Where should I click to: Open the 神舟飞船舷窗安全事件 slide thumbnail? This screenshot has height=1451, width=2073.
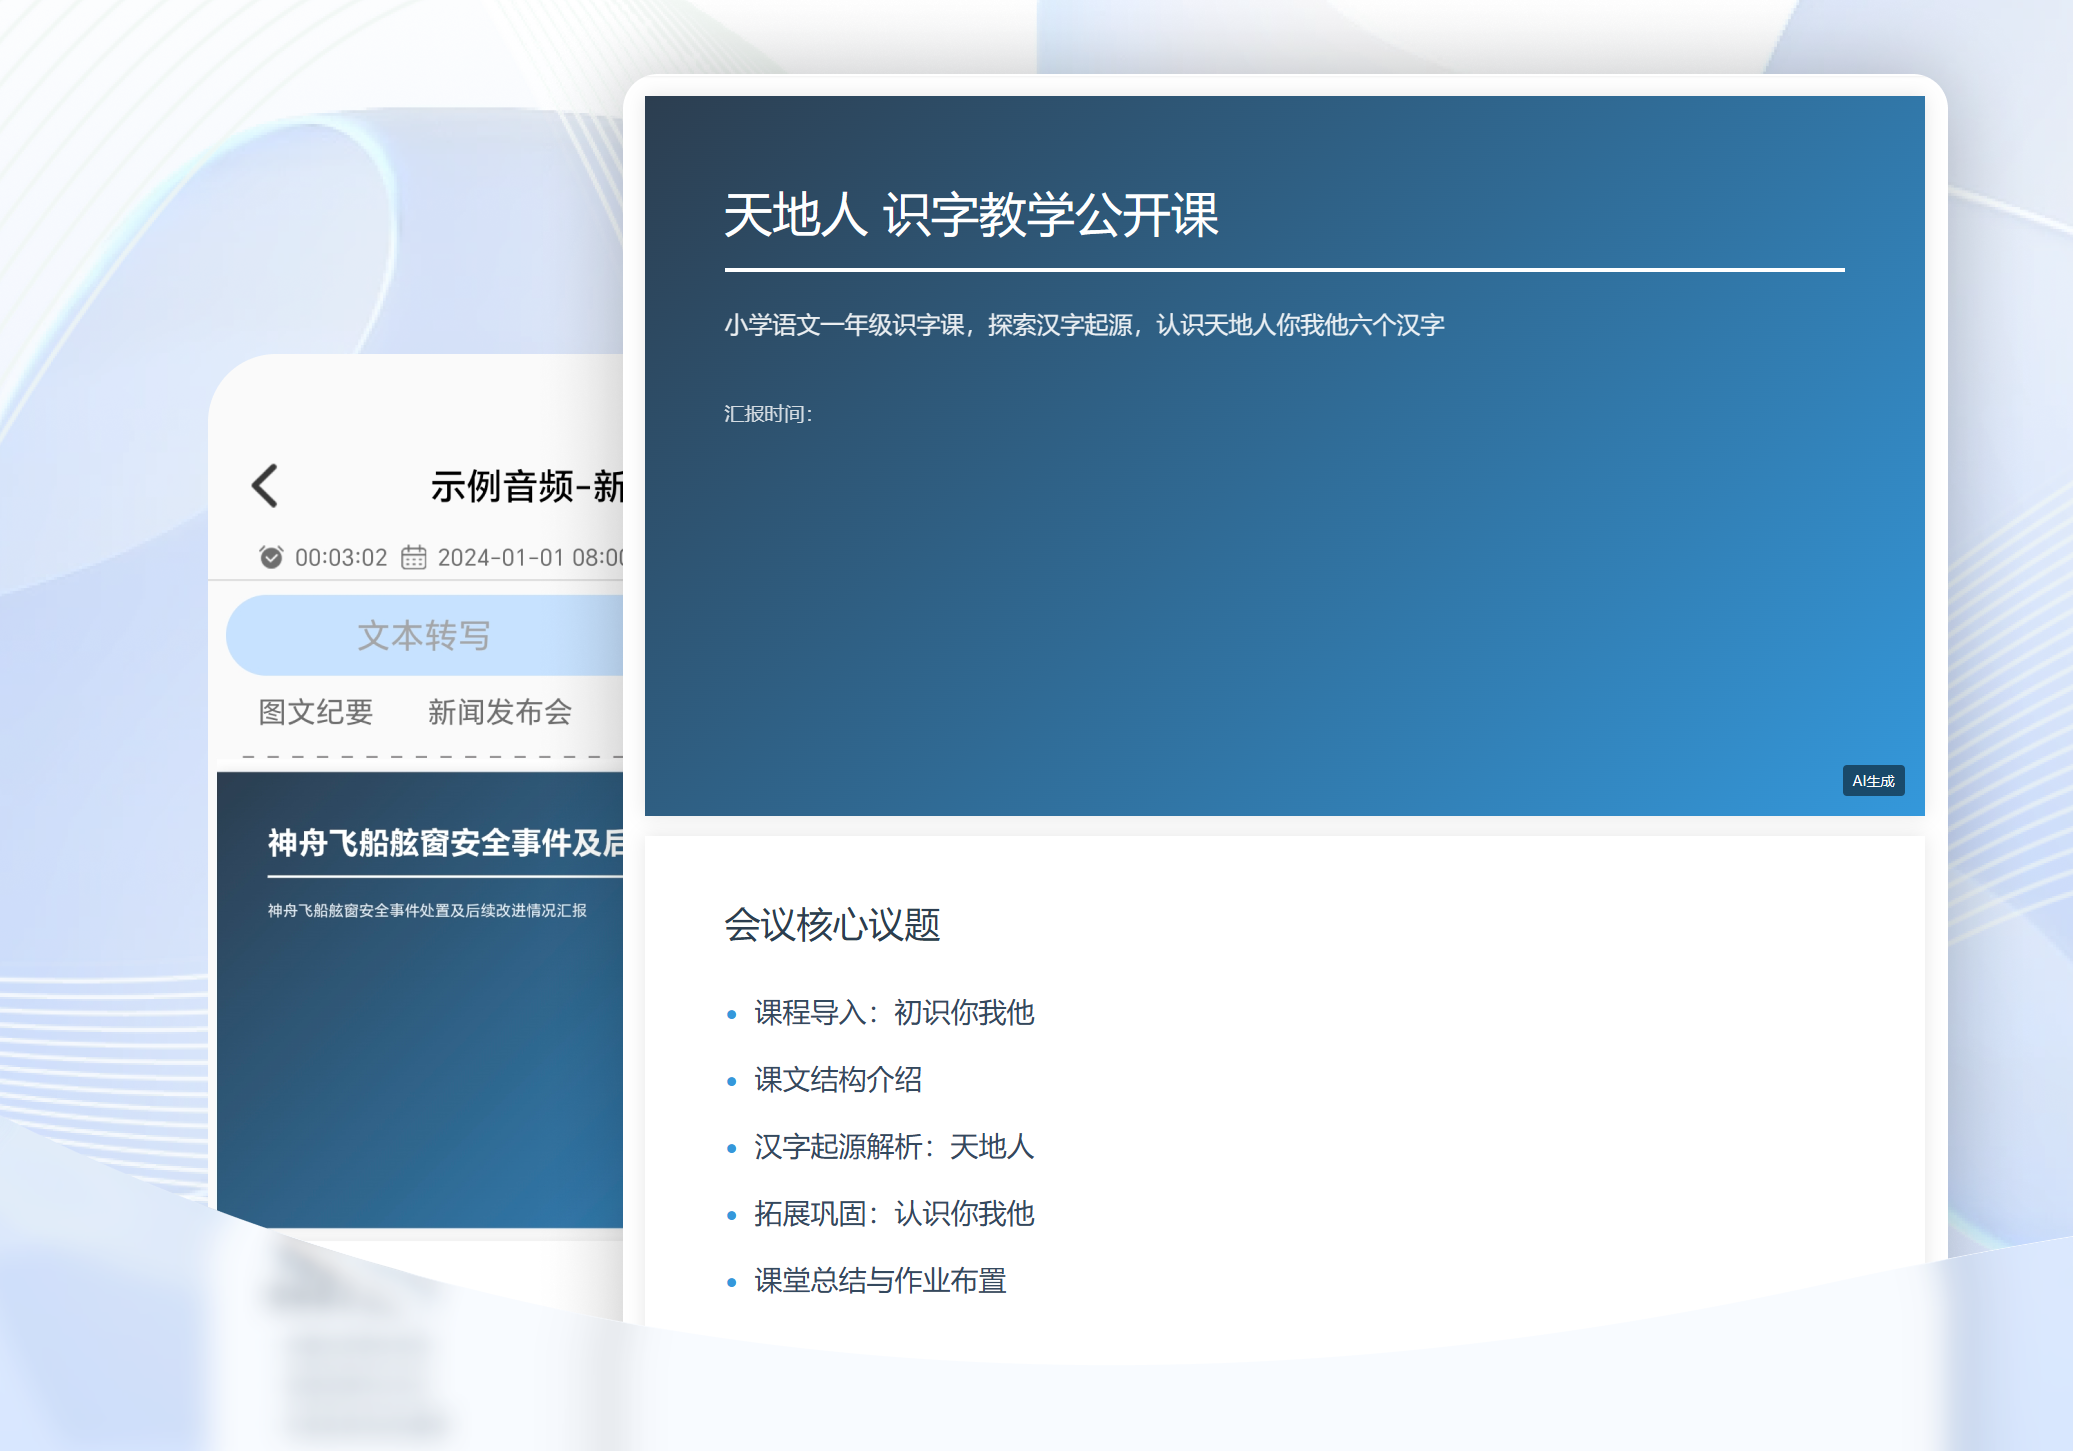point(420,1000)
